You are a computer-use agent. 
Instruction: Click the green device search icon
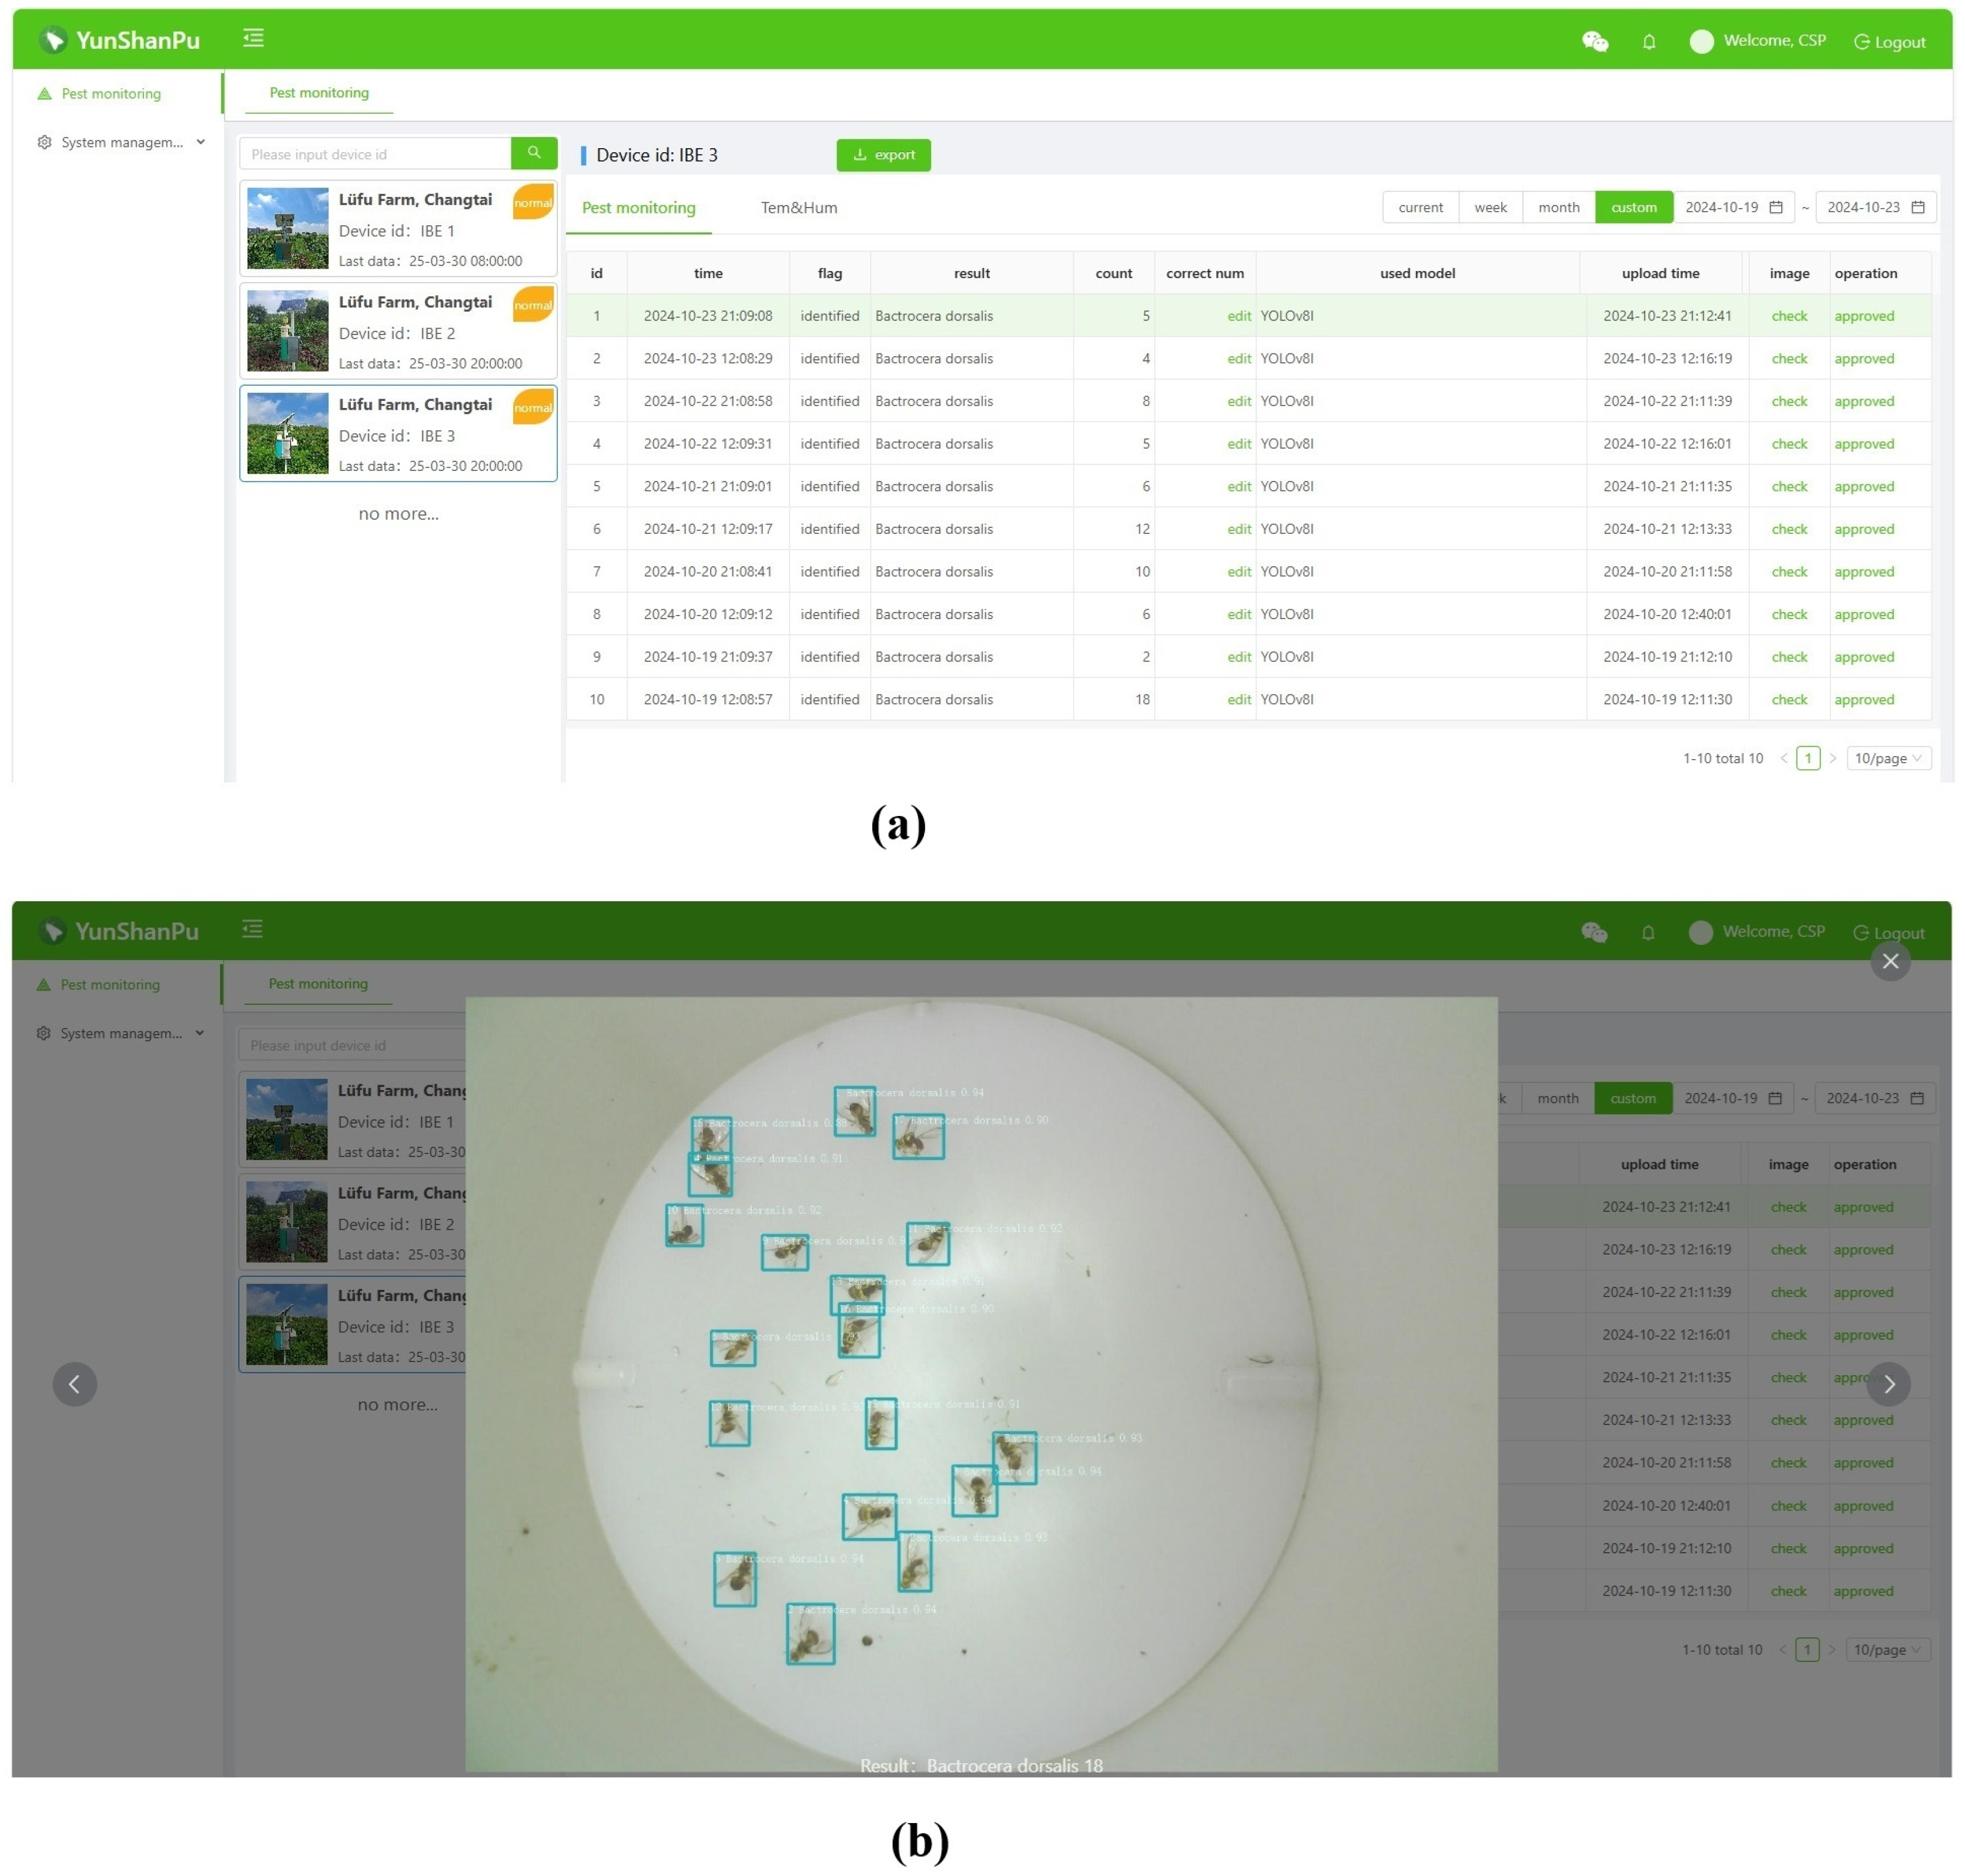pyautogui.click(x=534, y=153)
